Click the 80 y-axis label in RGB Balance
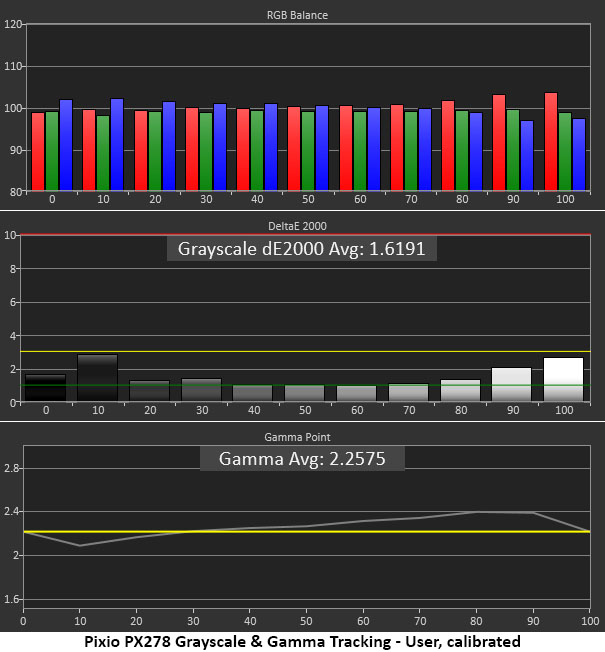The width and height of the screenshot is (605, 652). (x=16, y=192)
